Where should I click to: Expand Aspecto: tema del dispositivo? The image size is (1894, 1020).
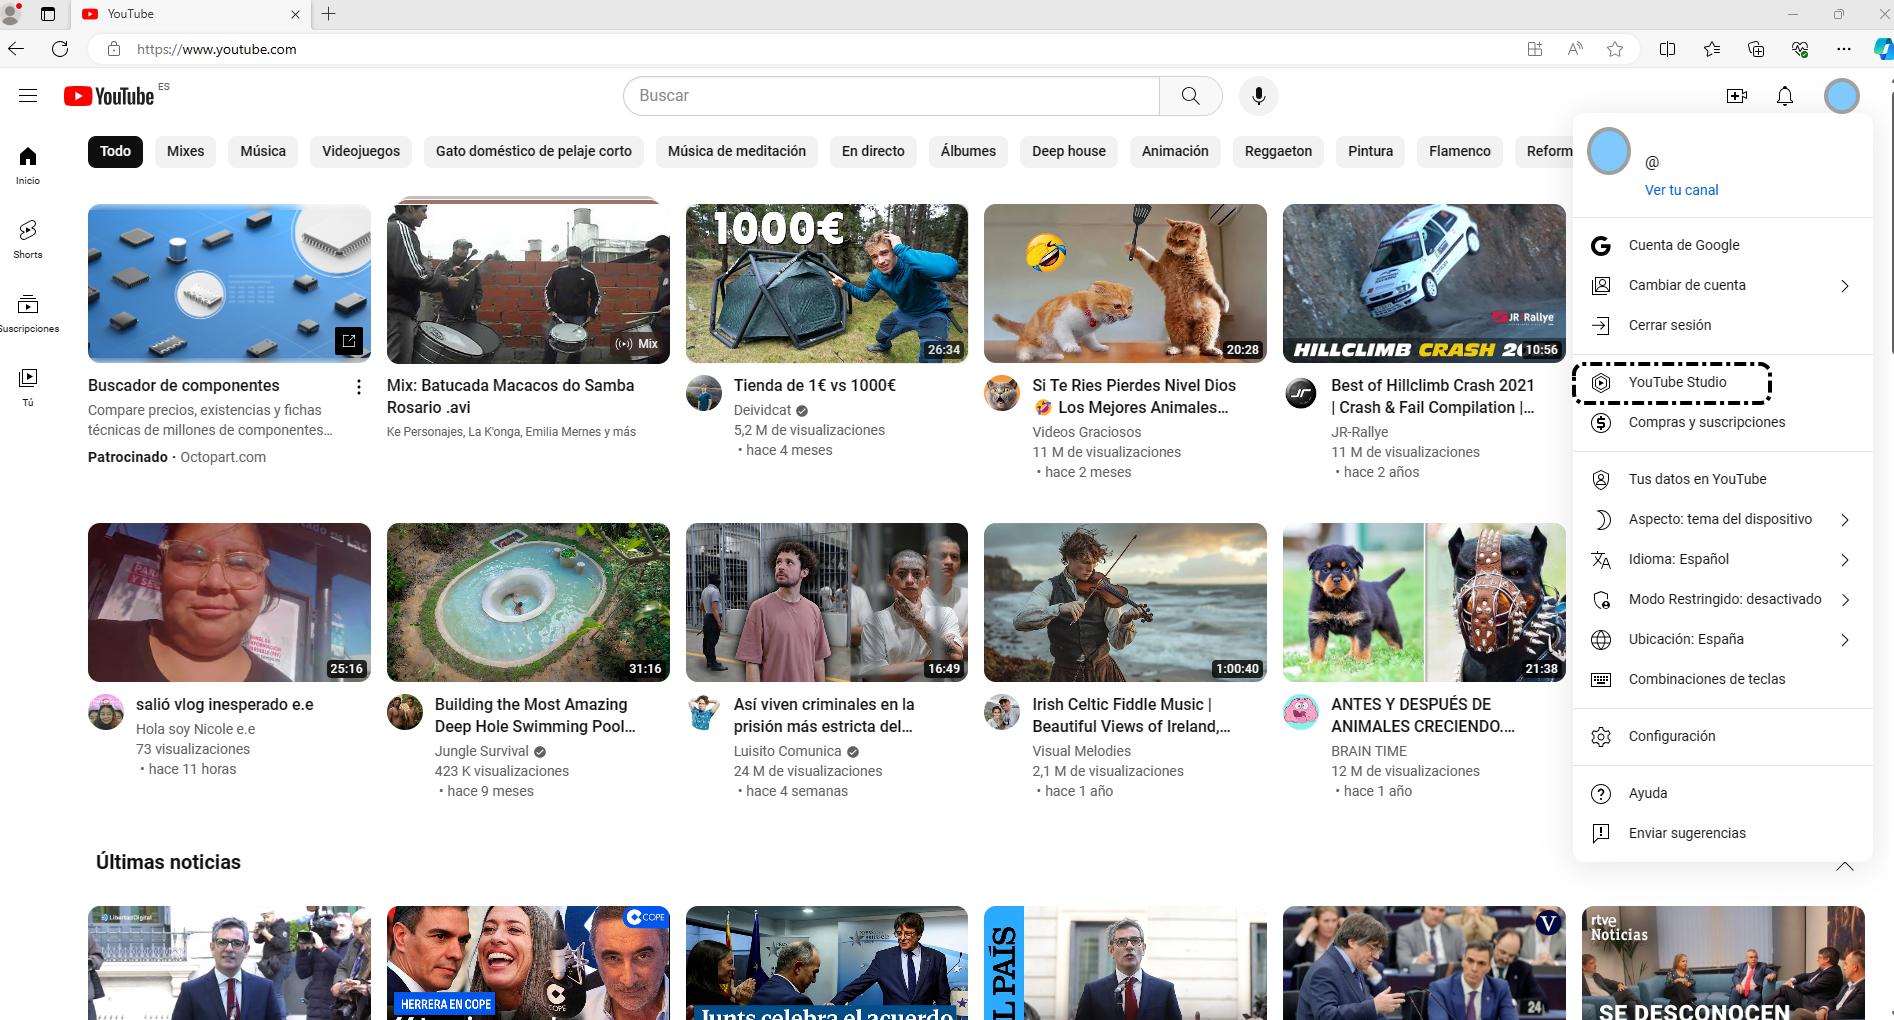click(1845, 520)
